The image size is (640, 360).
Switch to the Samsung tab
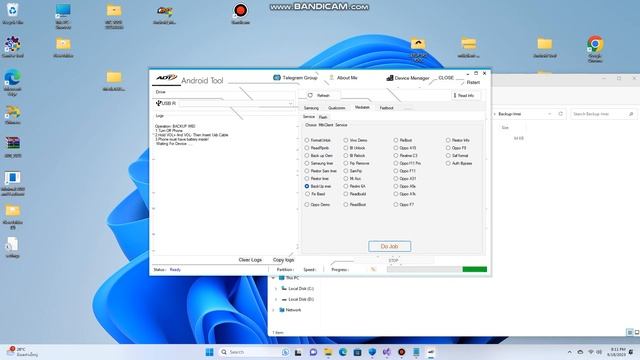coord(311,108)
